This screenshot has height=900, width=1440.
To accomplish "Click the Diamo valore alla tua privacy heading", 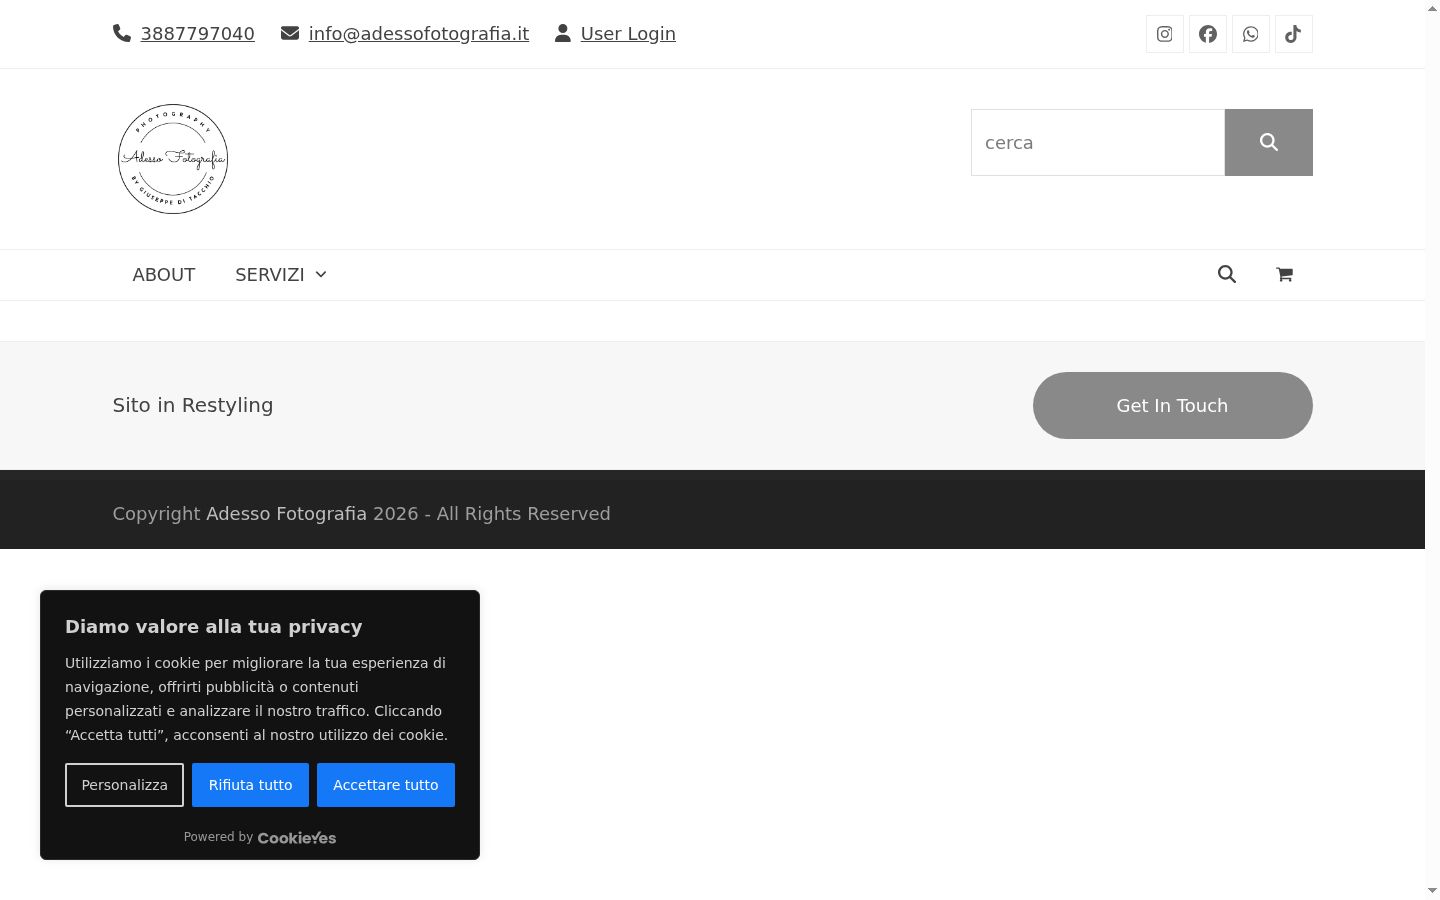I will click(214, 627).
